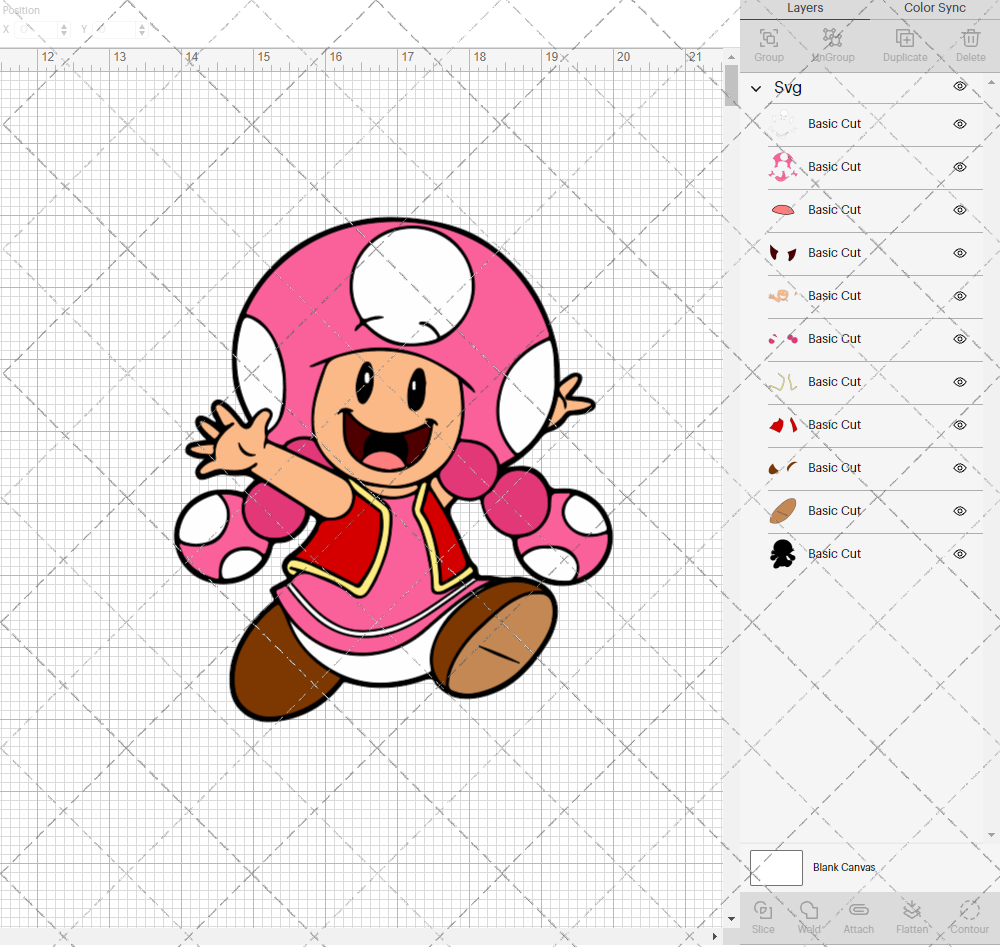Open the Contour tool

pyautogui.click(x=968, y=915)
